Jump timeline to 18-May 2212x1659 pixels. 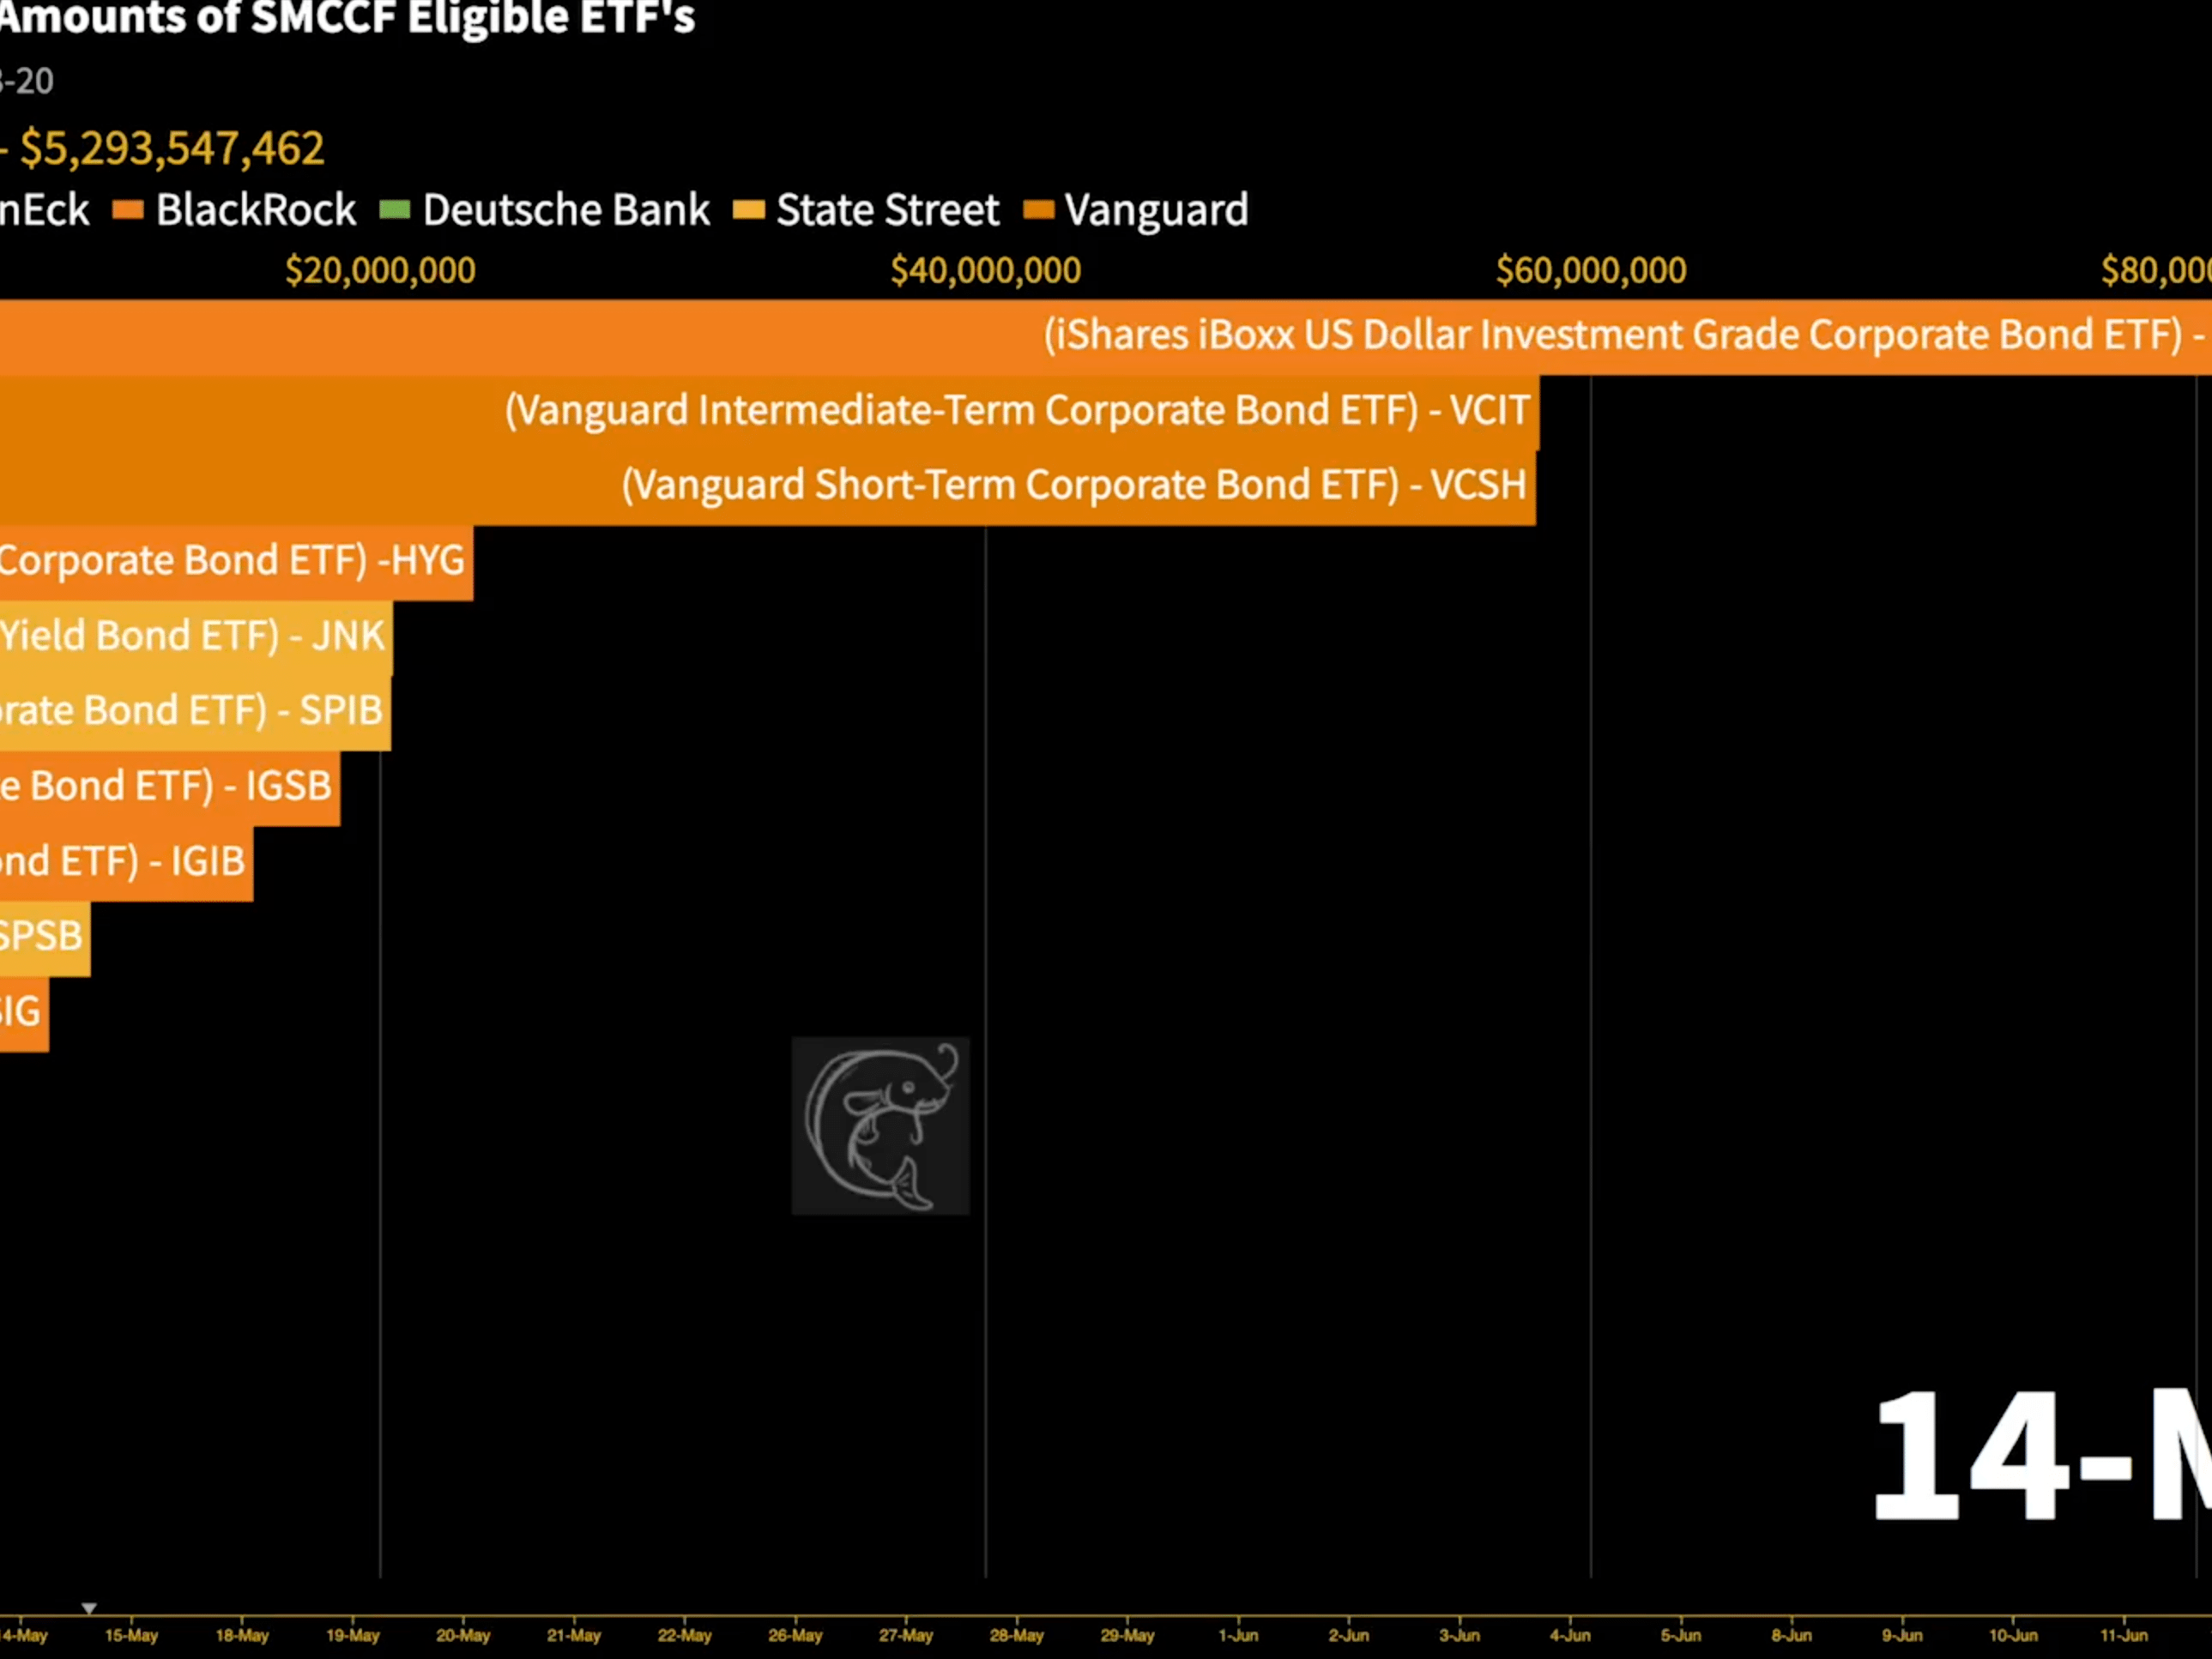point(242,1636)
